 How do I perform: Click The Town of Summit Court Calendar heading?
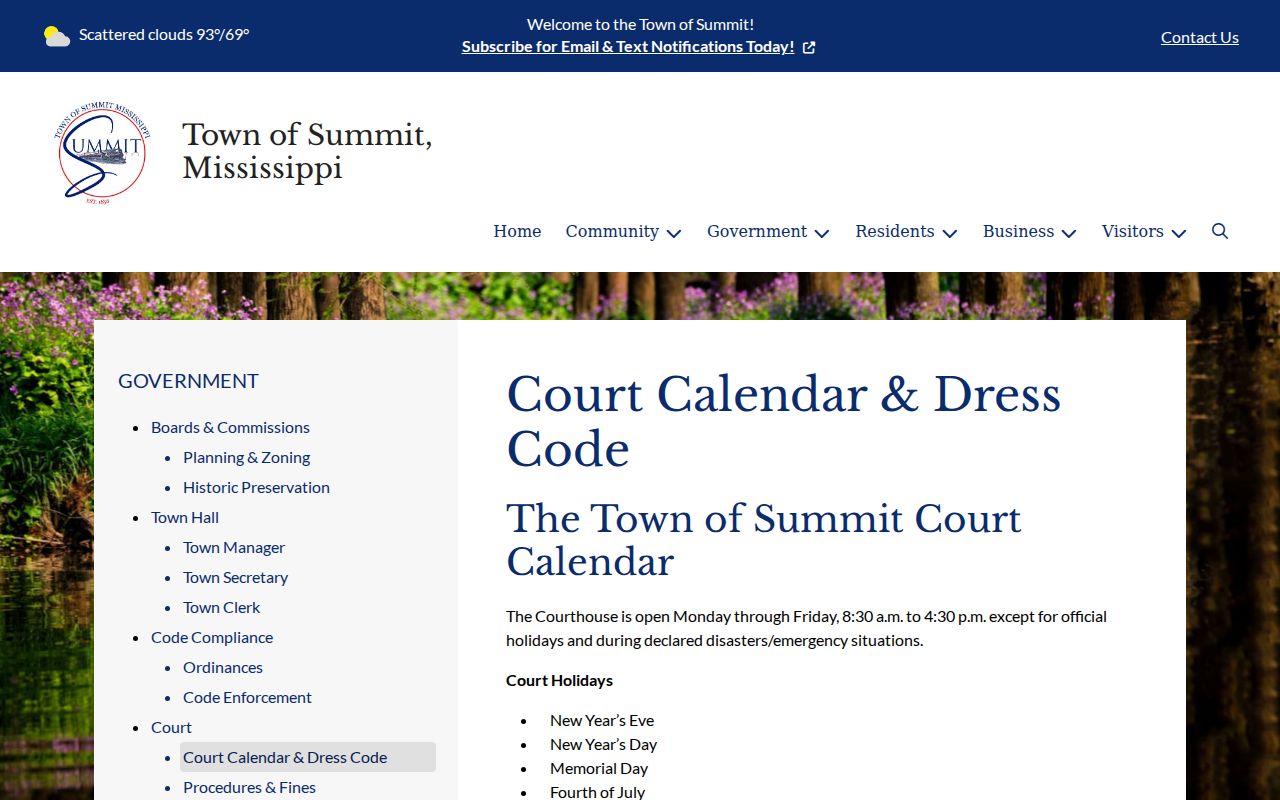coord(764,540)
